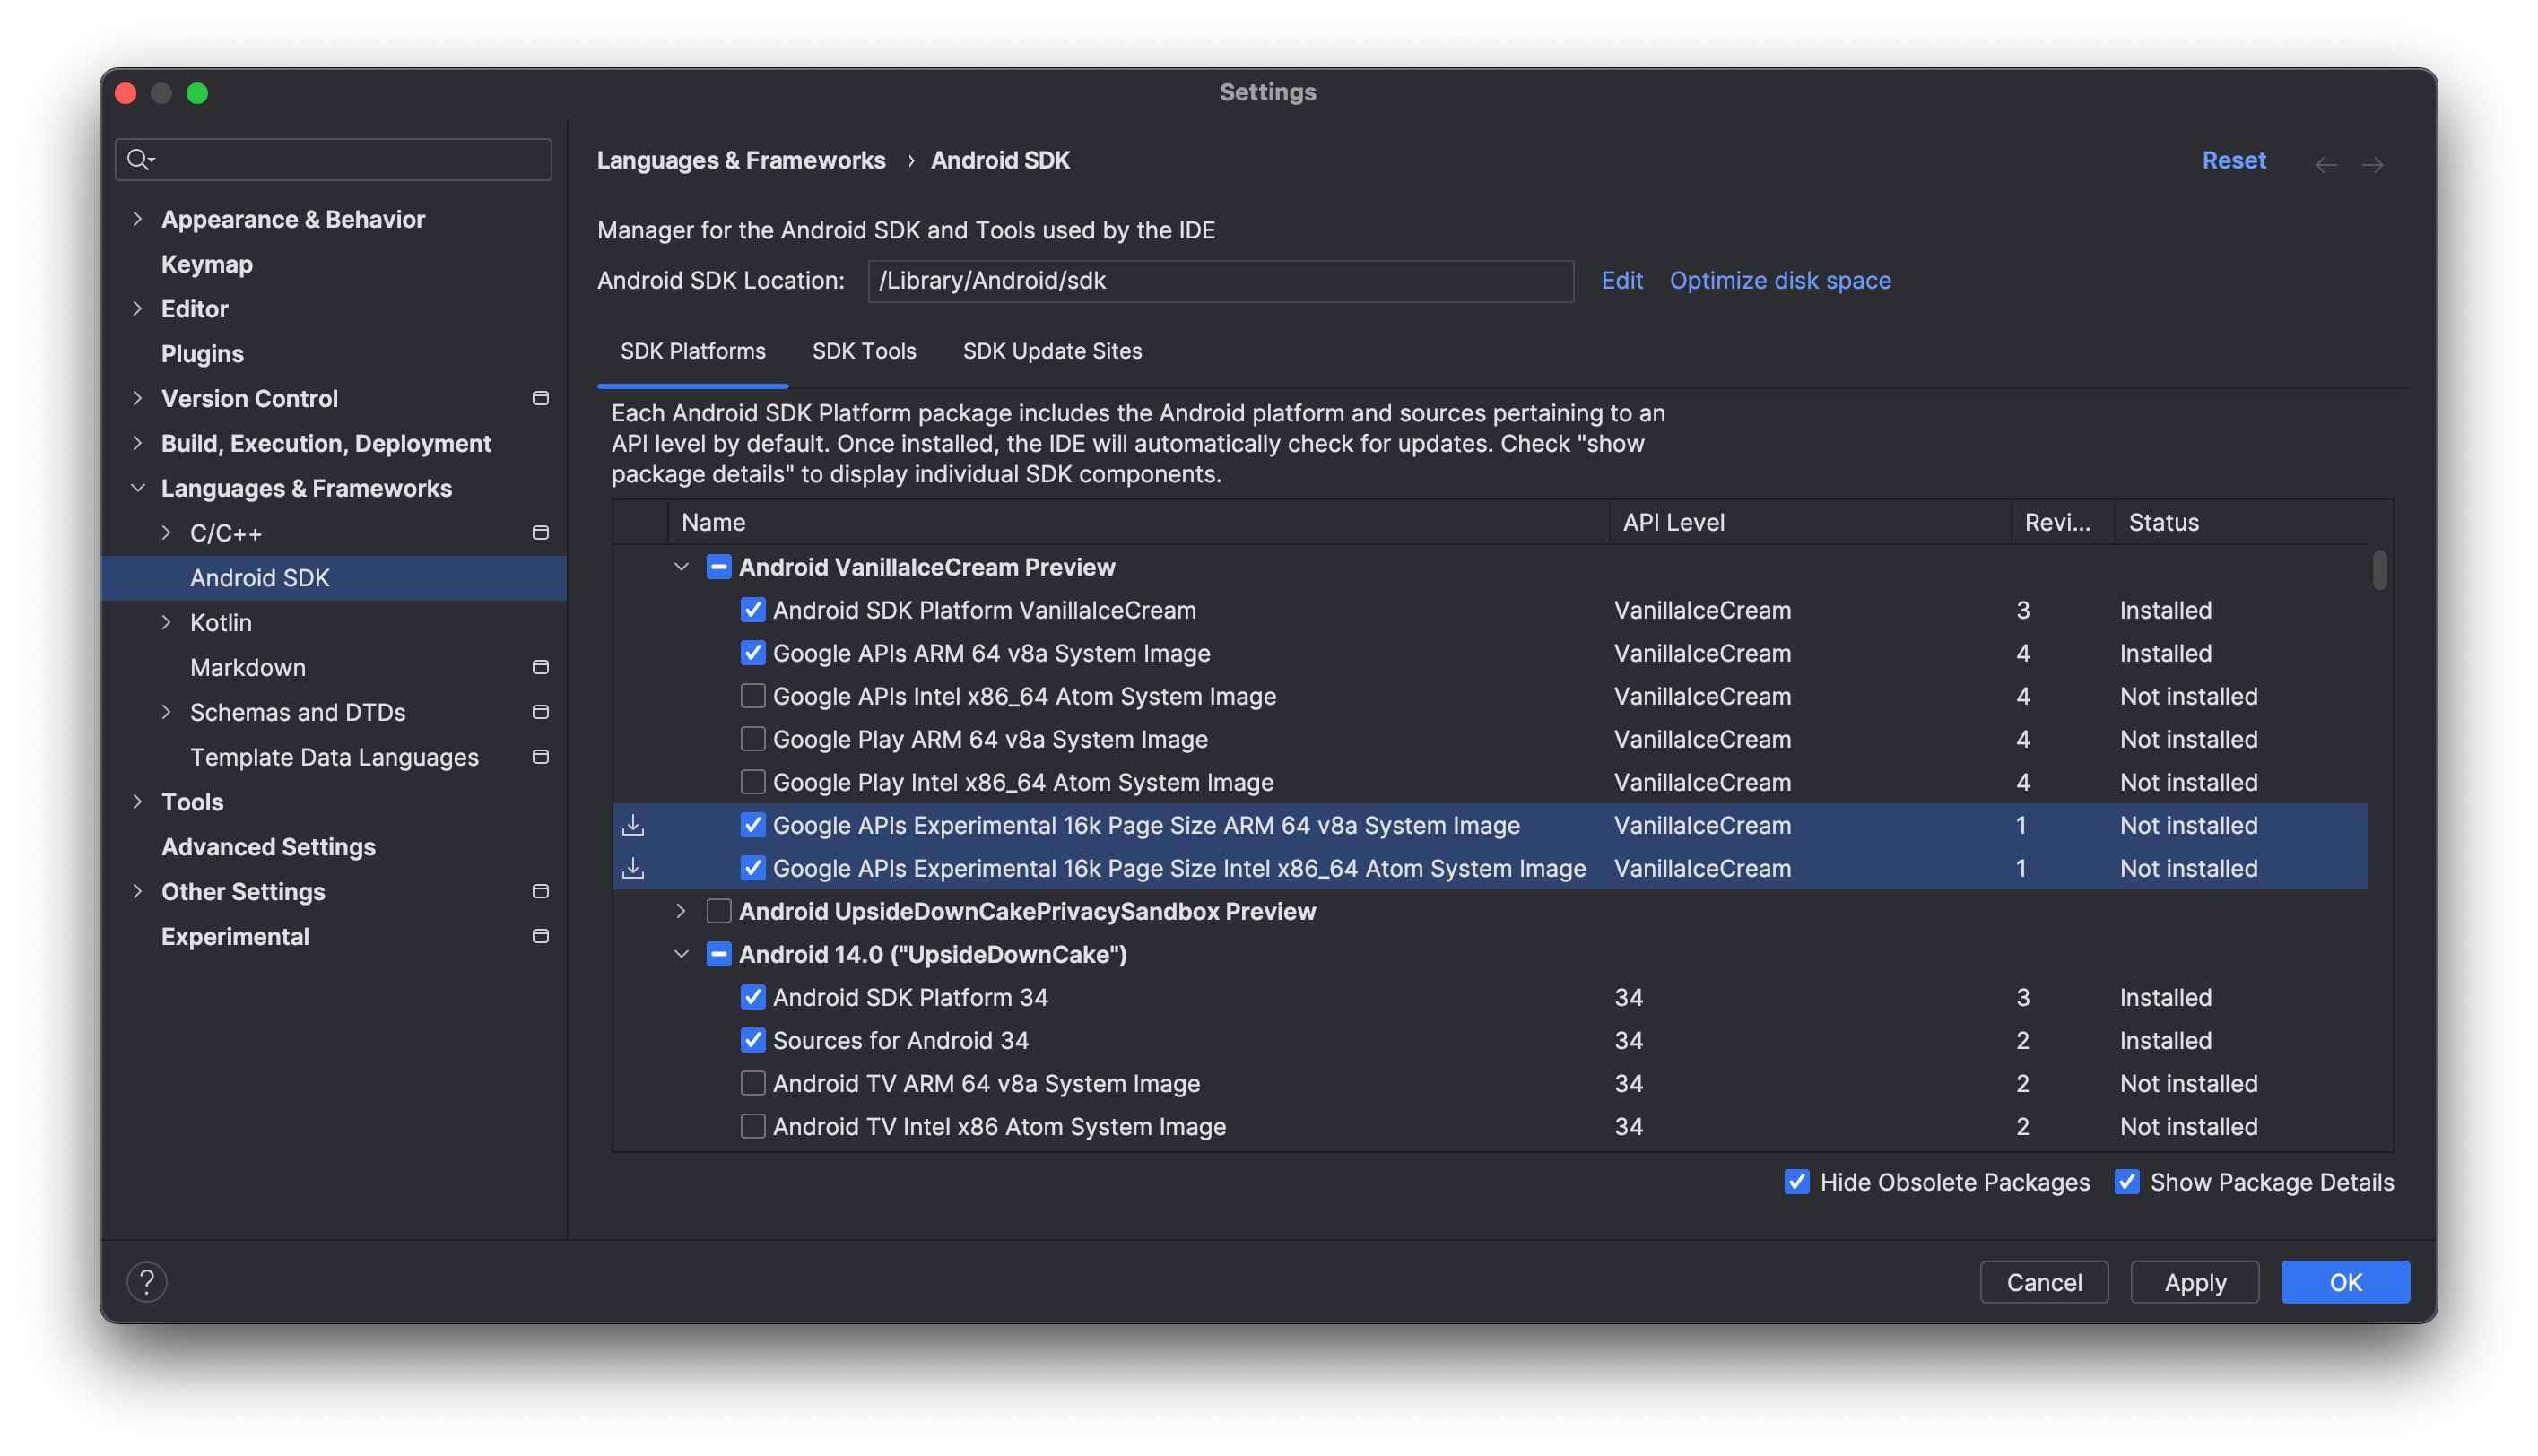Click the download icon for 16k Page Size Intel entry

coord(633,865)
